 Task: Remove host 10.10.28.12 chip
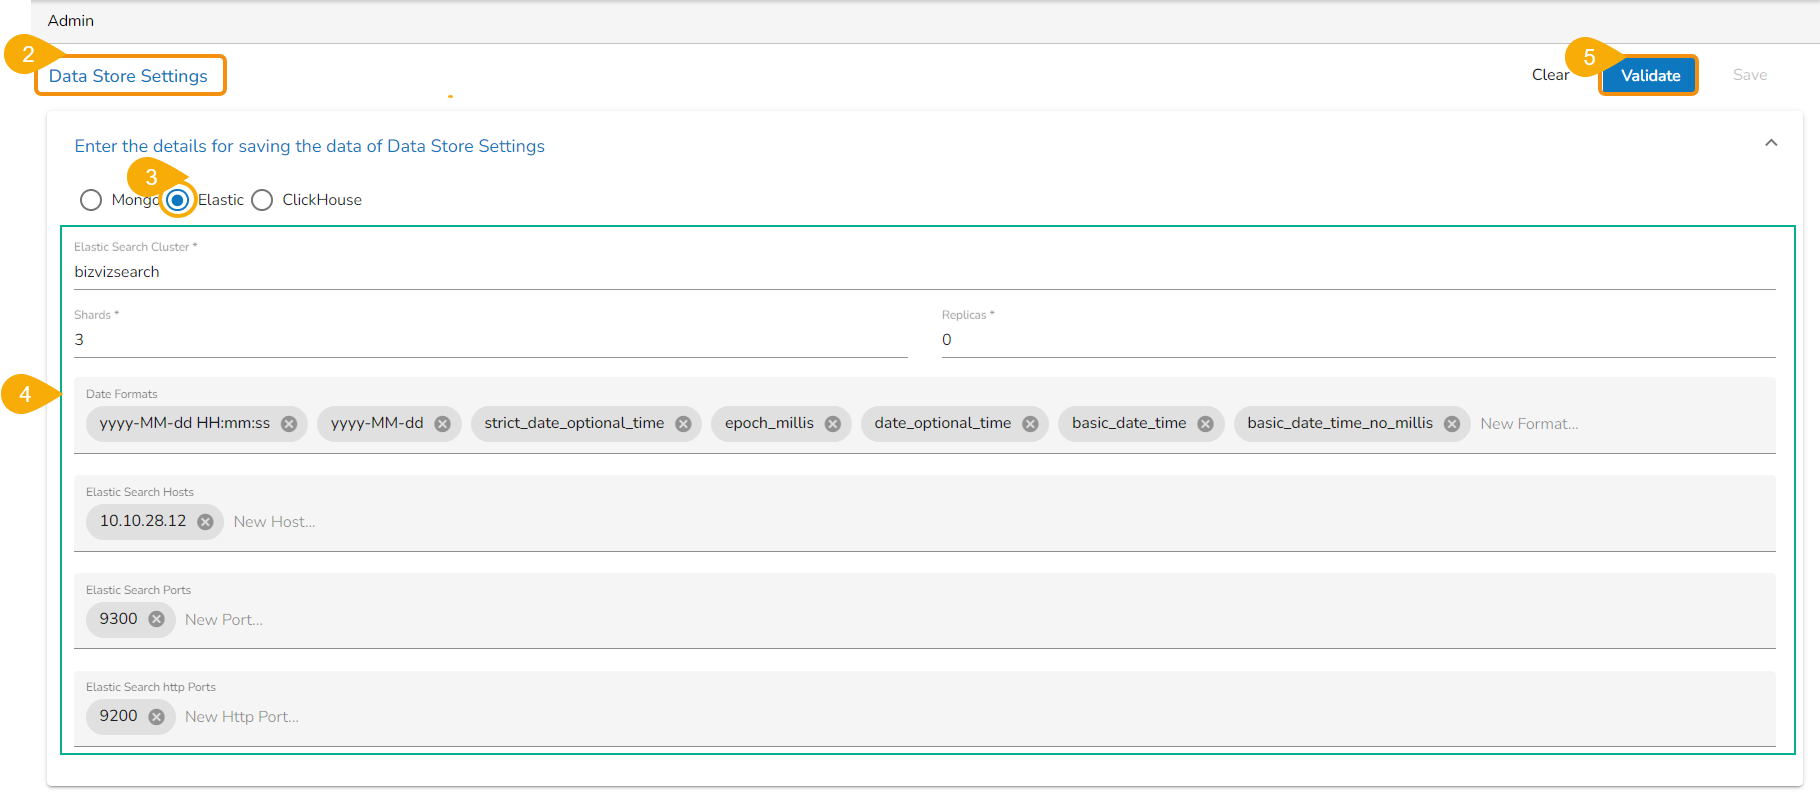tap(205, 522)
